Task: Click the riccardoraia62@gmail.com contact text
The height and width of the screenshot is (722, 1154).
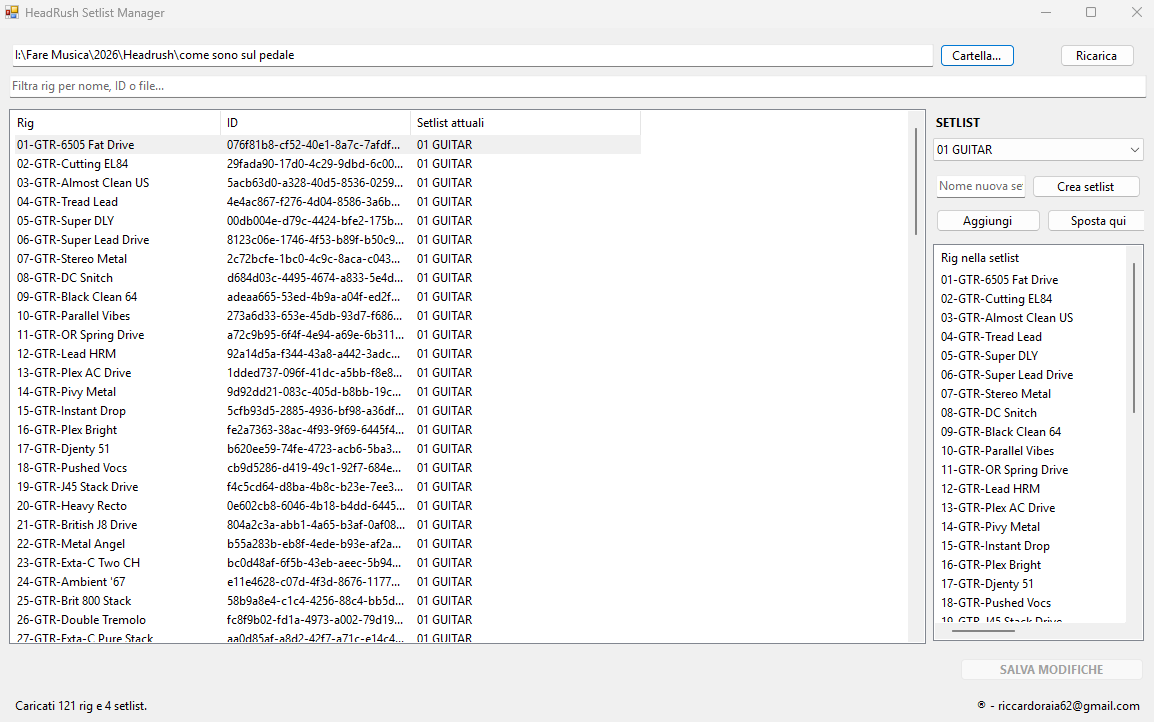Action: click(x=1069, y=707)
